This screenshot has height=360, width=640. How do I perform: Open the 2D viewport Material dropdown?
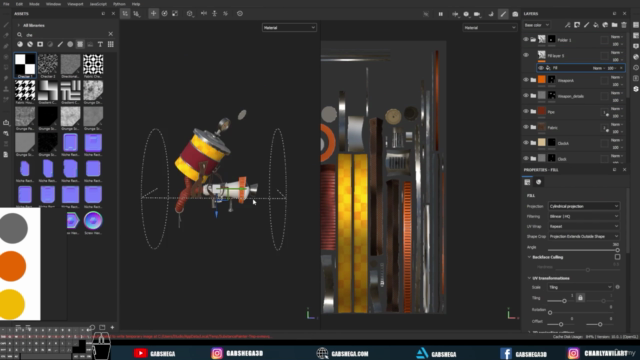[x=490, y=27]
